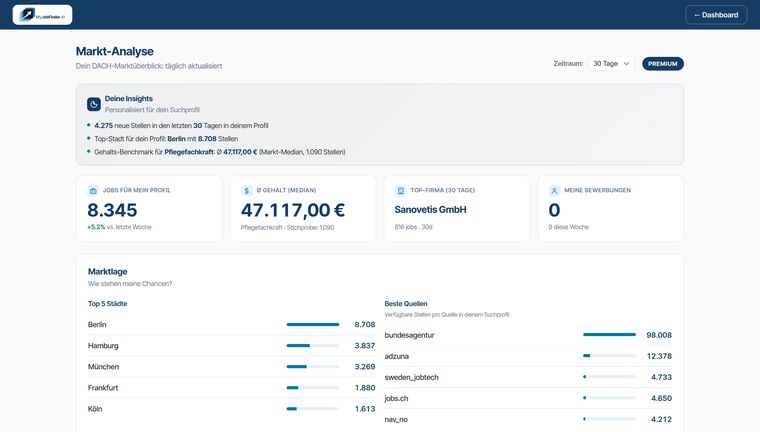
Task: Click the jobs.ch source name
Action: pyautogui.click(x=396, y=398)
